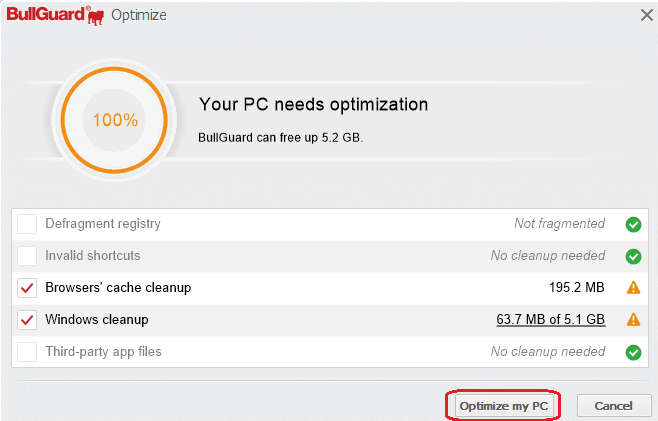This screenshot has height=421, width=658.
Task: Click No cleanup needed for Third-party app files
Action: (x=548, y=351)
